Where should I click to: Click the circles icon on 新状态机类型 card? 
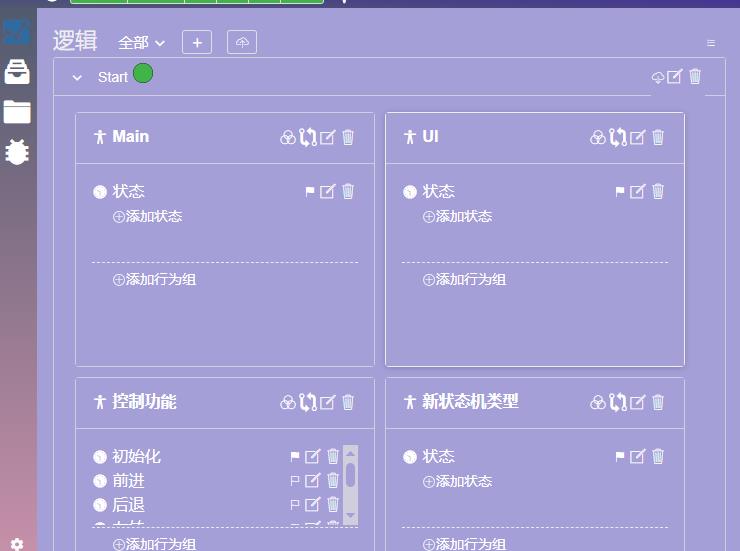(x=597, y=402)
